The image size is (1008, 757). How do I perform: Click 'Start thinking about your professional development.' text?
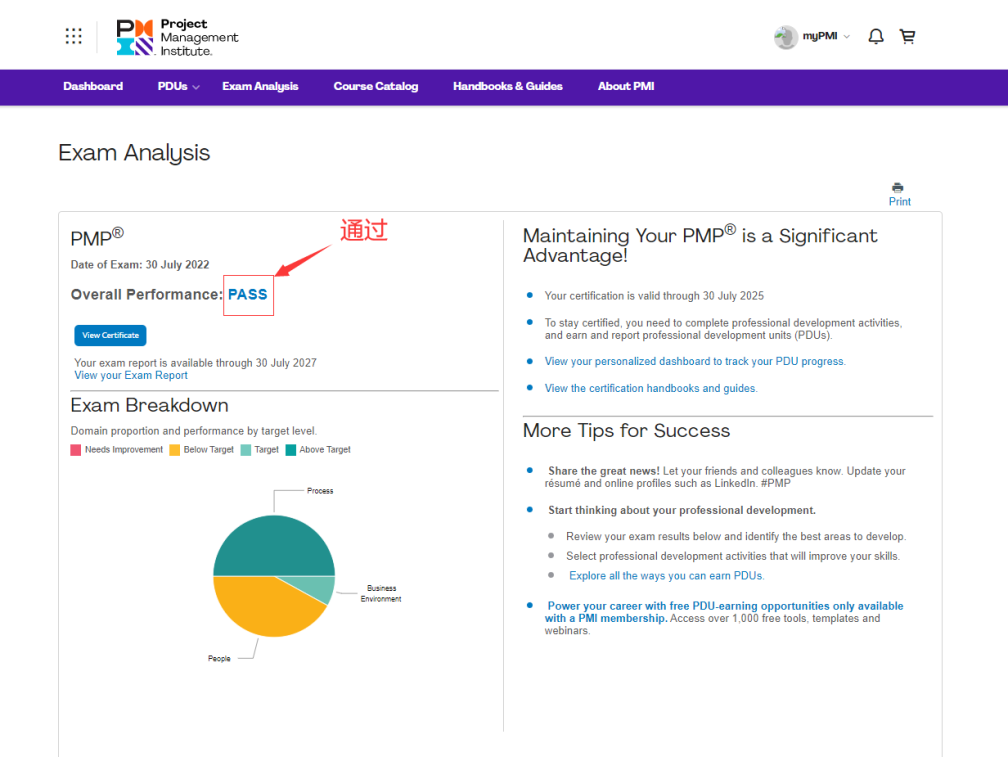click(682, 510)
